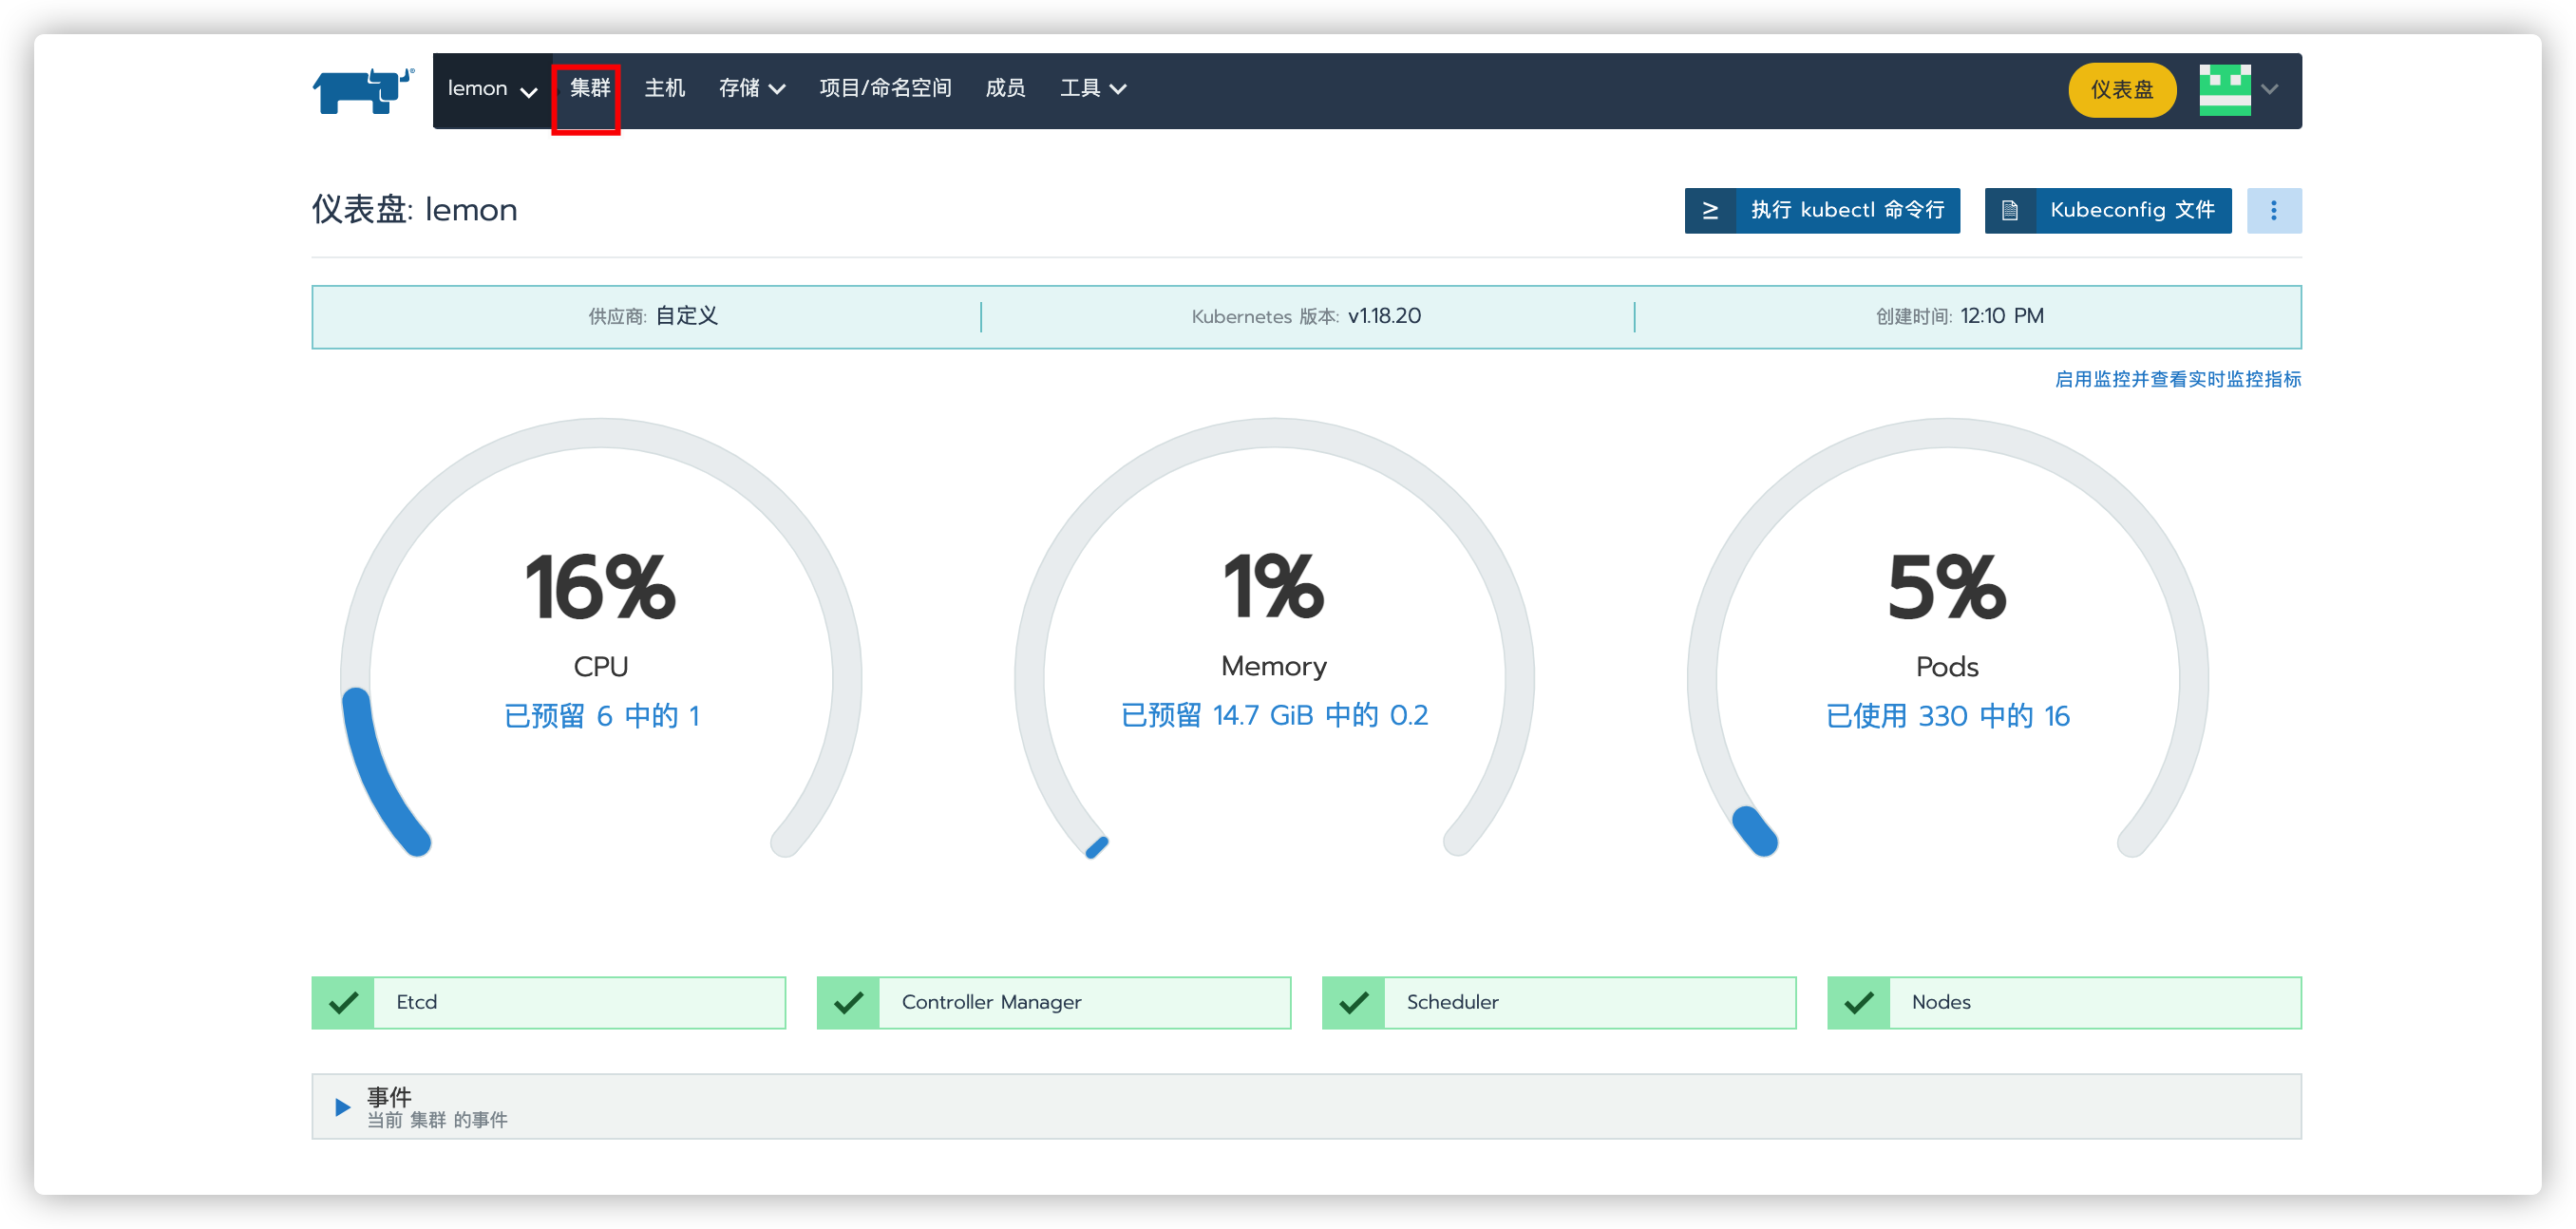Click Kubernetes 版本 v1.18.20 text
2576x1229 pixels.
(x=1306, y=316)
